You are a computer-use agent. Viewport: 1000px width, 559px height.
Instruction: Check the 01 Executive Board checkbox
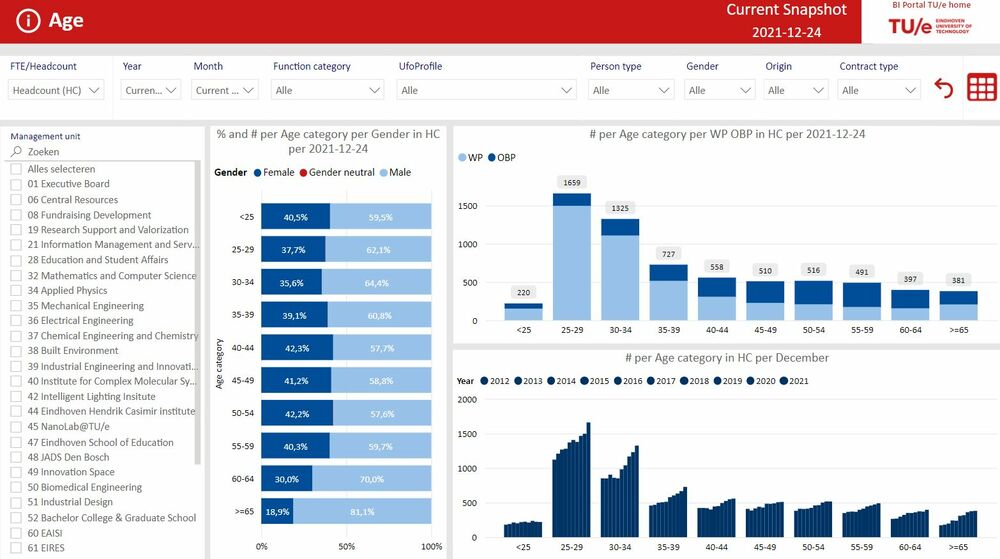pos(16,184)
